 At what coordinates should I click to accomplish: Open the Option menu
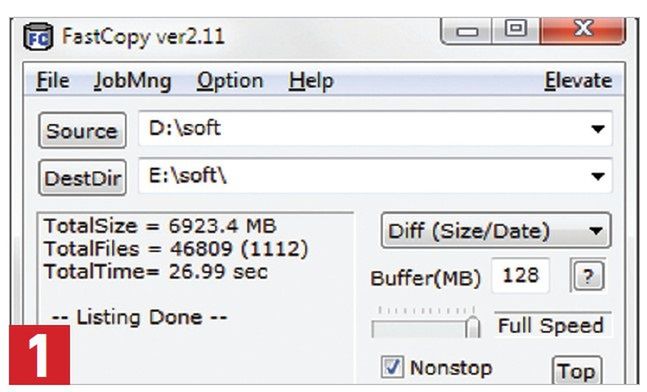click(230, 81)
